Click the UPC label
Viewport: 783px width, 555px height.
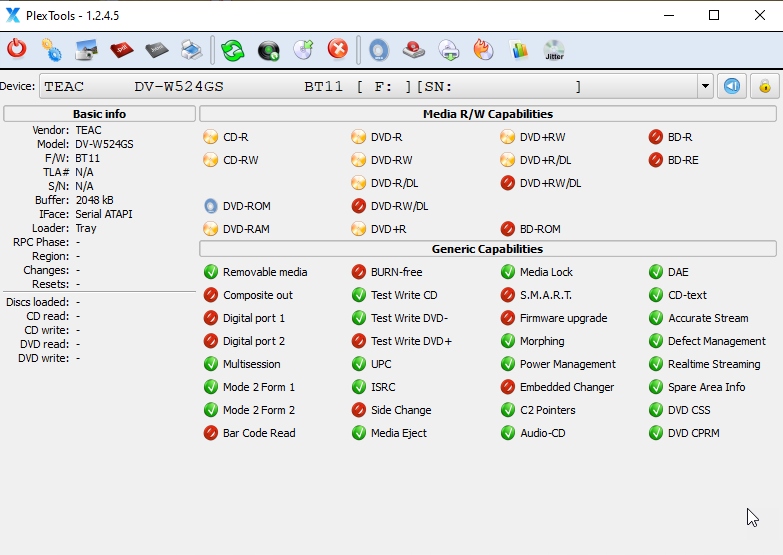[x=381, y=364]
